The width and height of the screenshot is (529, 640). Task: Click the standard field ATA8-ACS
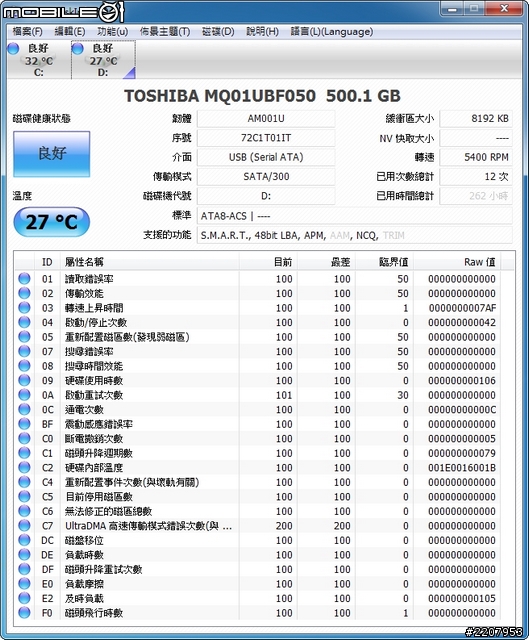(x=354, y=216)
